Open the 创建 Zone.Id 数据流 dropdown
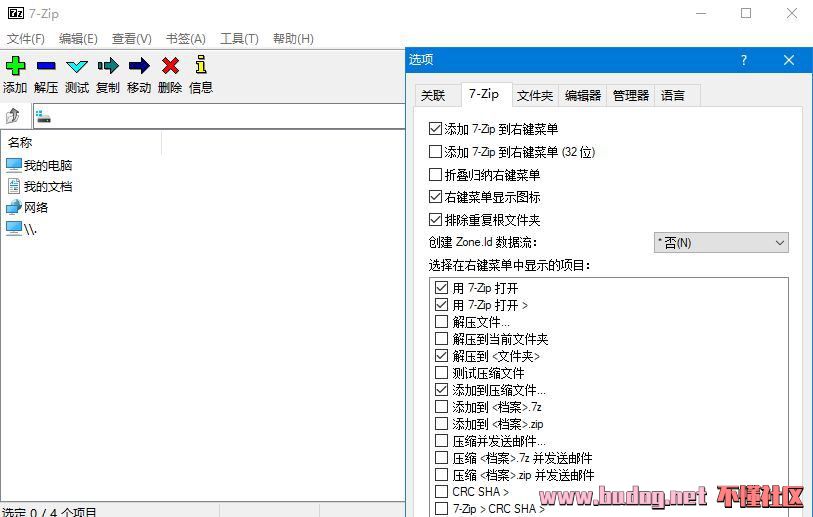813x517 pixels. (x=721, y=243)
